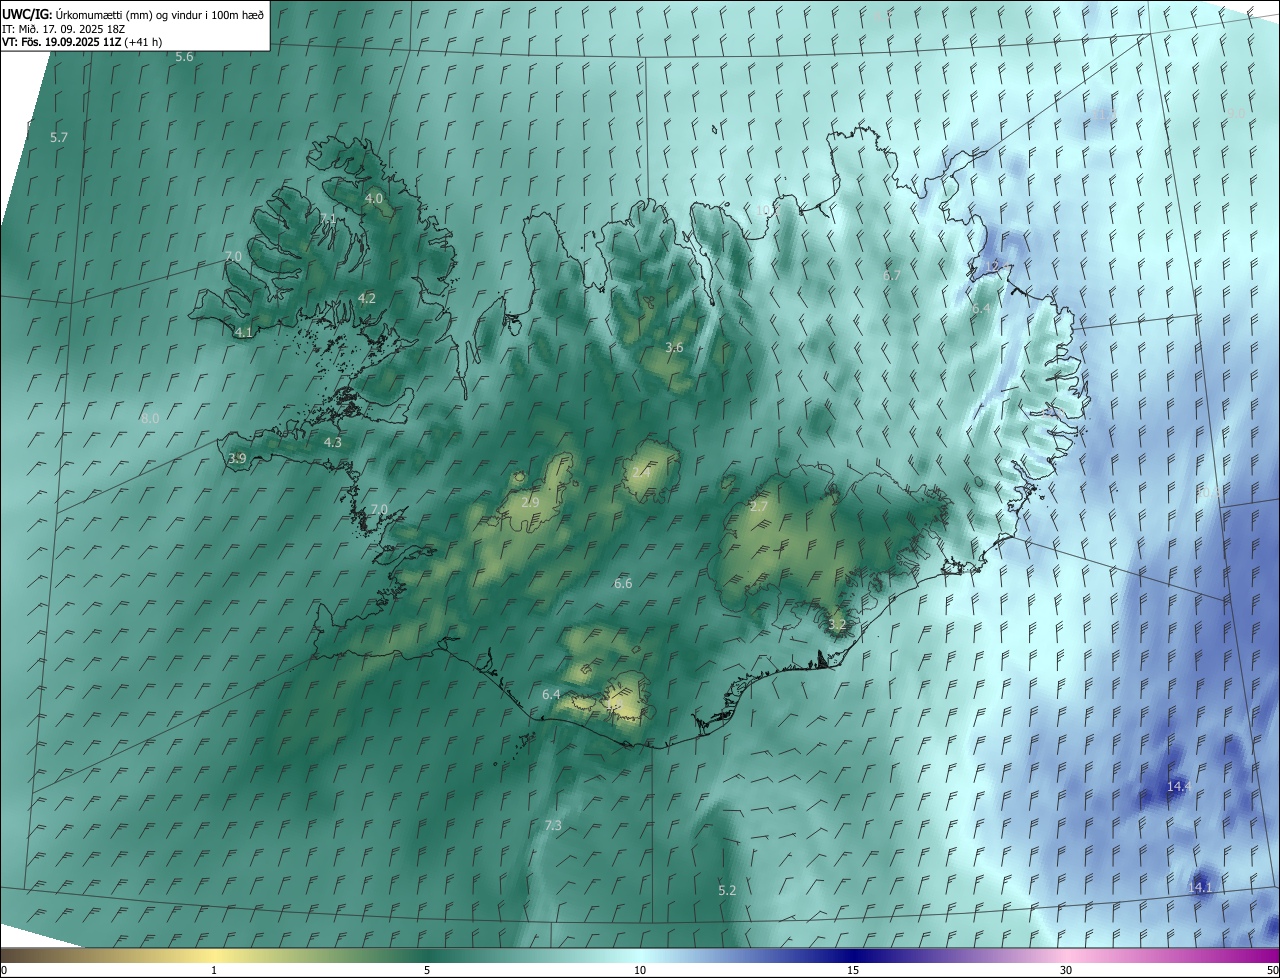This screenshot has width=1280, height=978.
Task: Click the peninsula value '3.9'
Action: (x=237, y=459)
